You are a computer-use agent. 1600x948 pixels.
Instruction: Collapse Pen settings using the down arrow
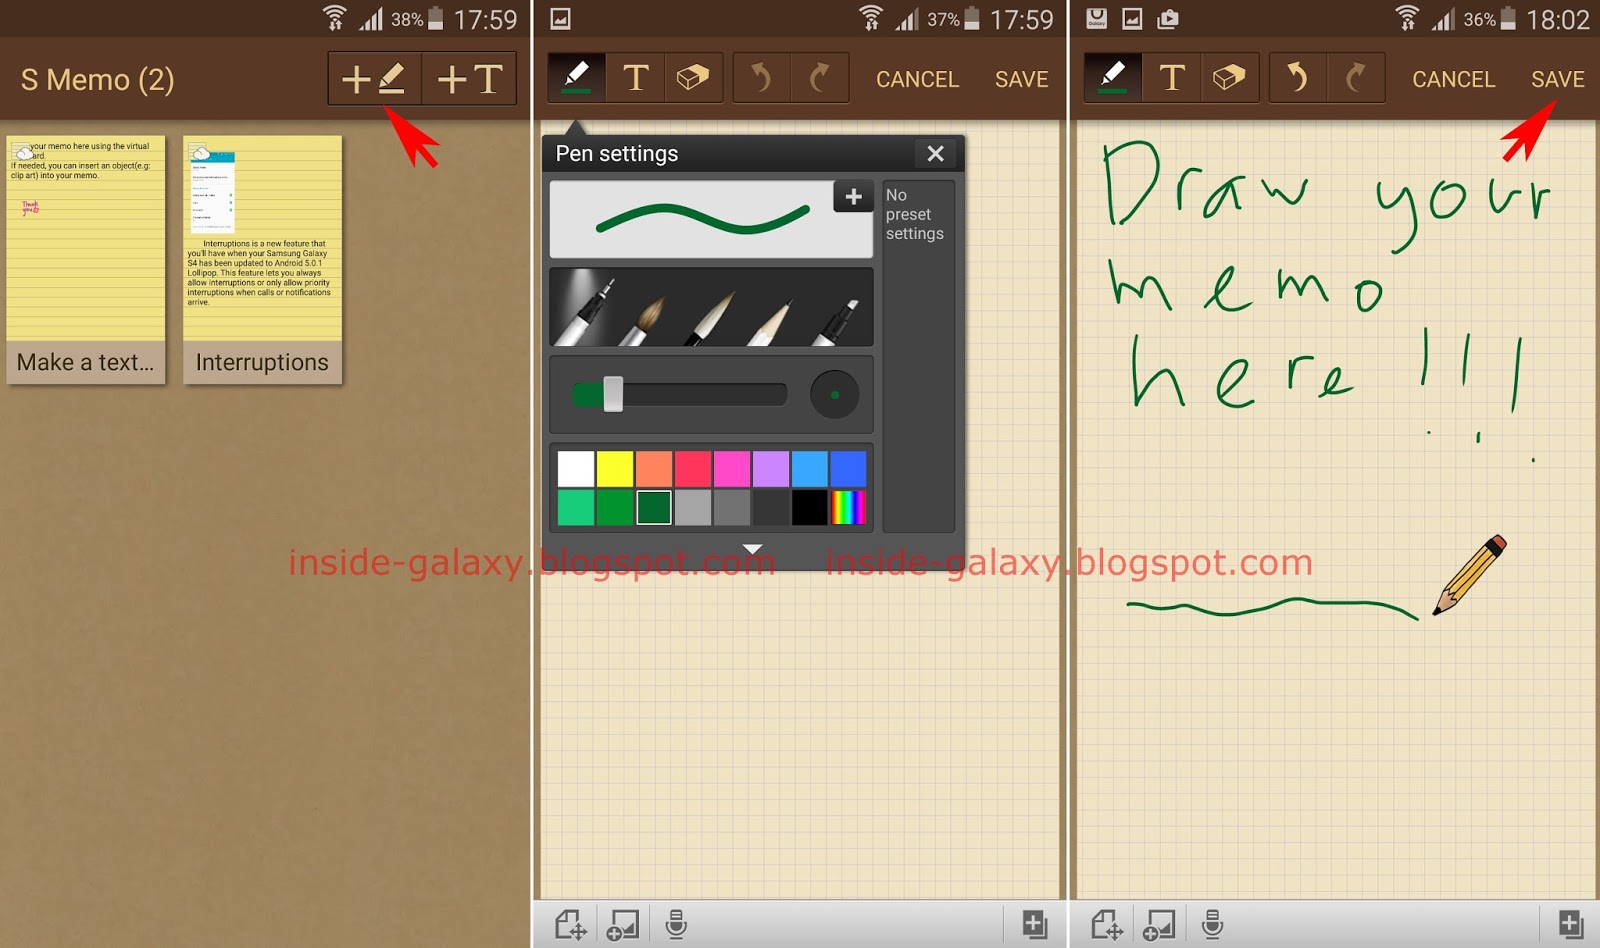pyautogui.click(x=751, y=548)
